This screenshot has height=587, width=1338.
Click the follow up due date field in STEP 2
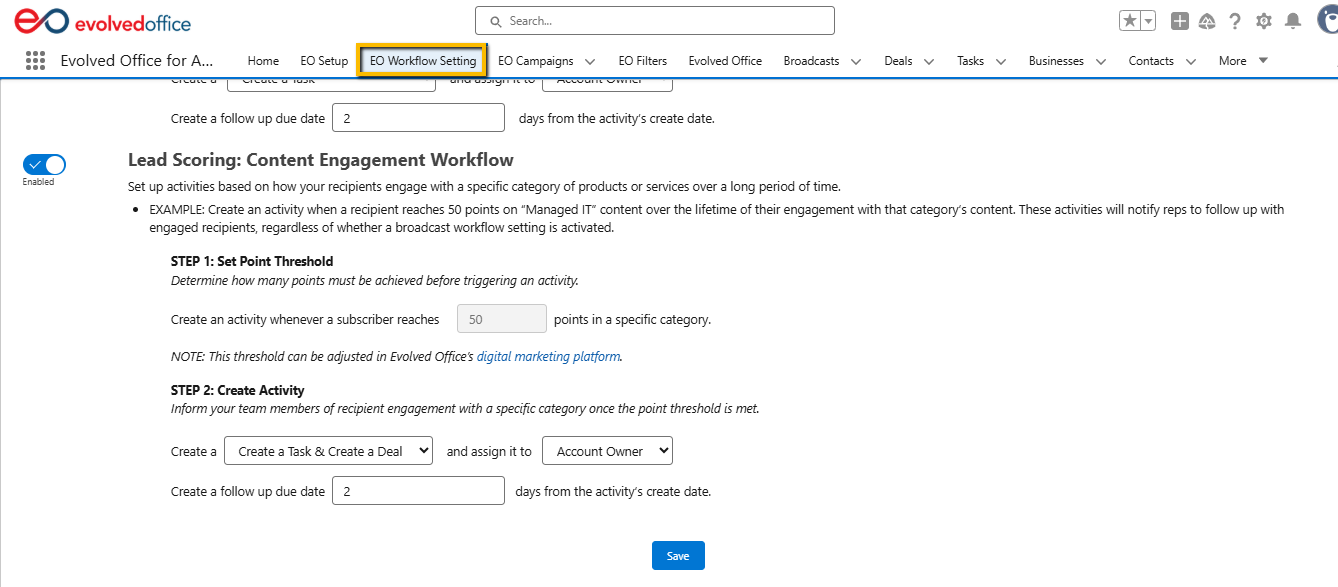[x=418, y=491]
